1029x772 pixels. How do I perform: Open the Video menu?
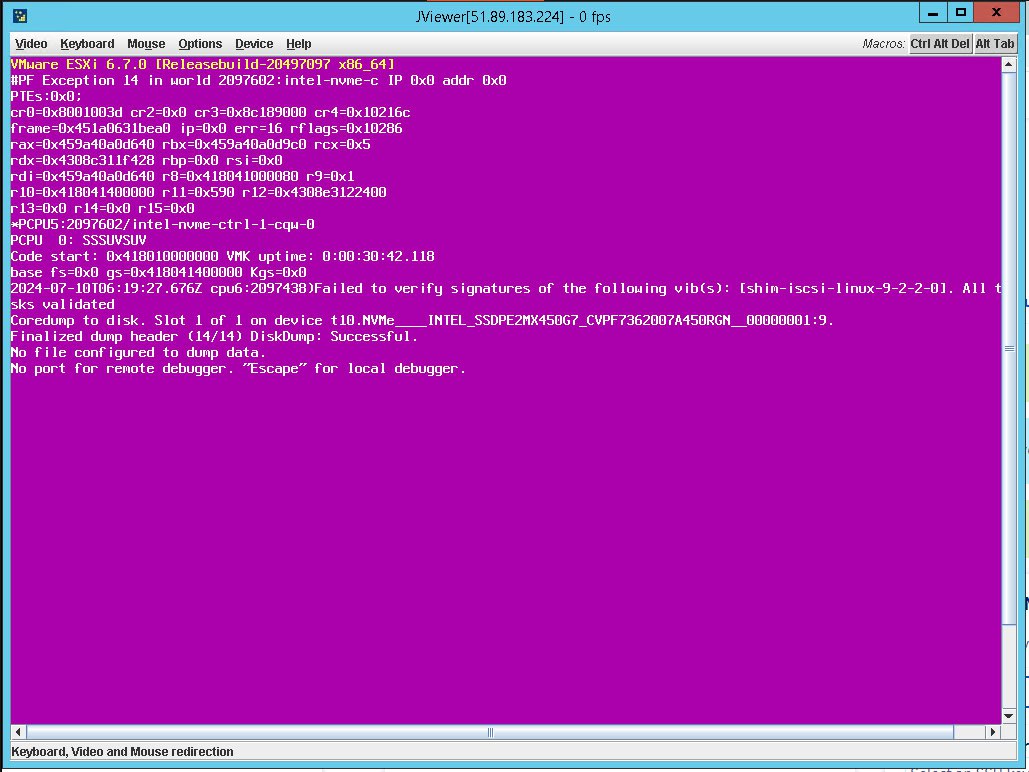pyautogui.click(x=31, y=44)
